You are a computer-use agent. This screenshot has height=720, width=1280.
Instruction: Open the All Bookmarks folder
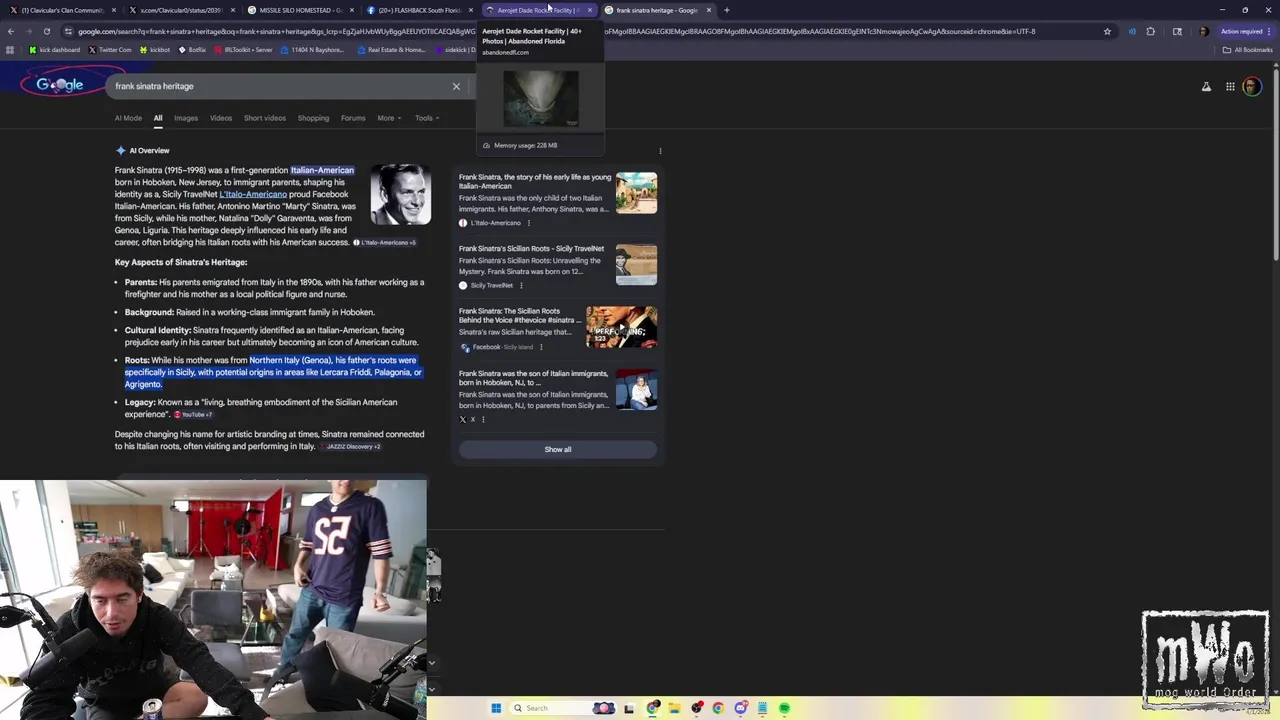pos(1247,49)
